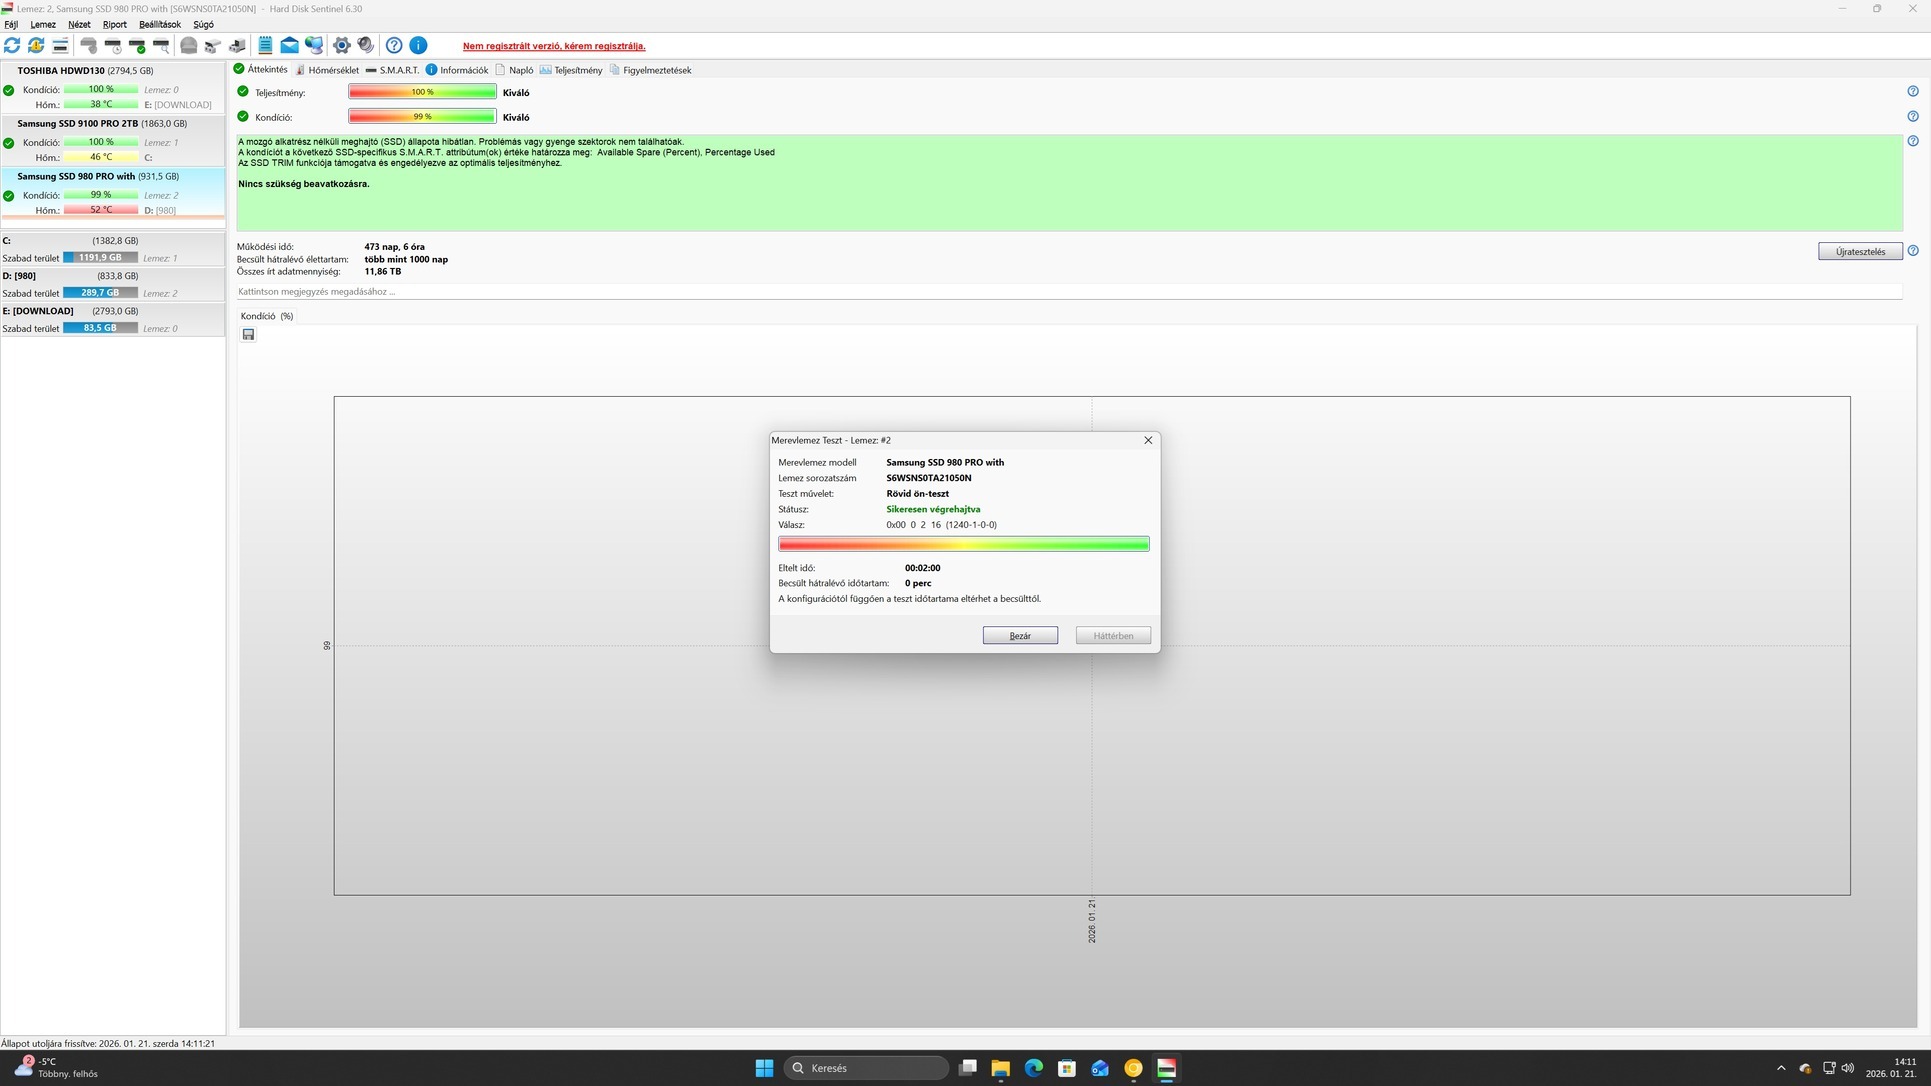Click the speaker sound icon in toolbar
The height and width of the screenshot is (1086, 1931).
[x=366, y=45]
